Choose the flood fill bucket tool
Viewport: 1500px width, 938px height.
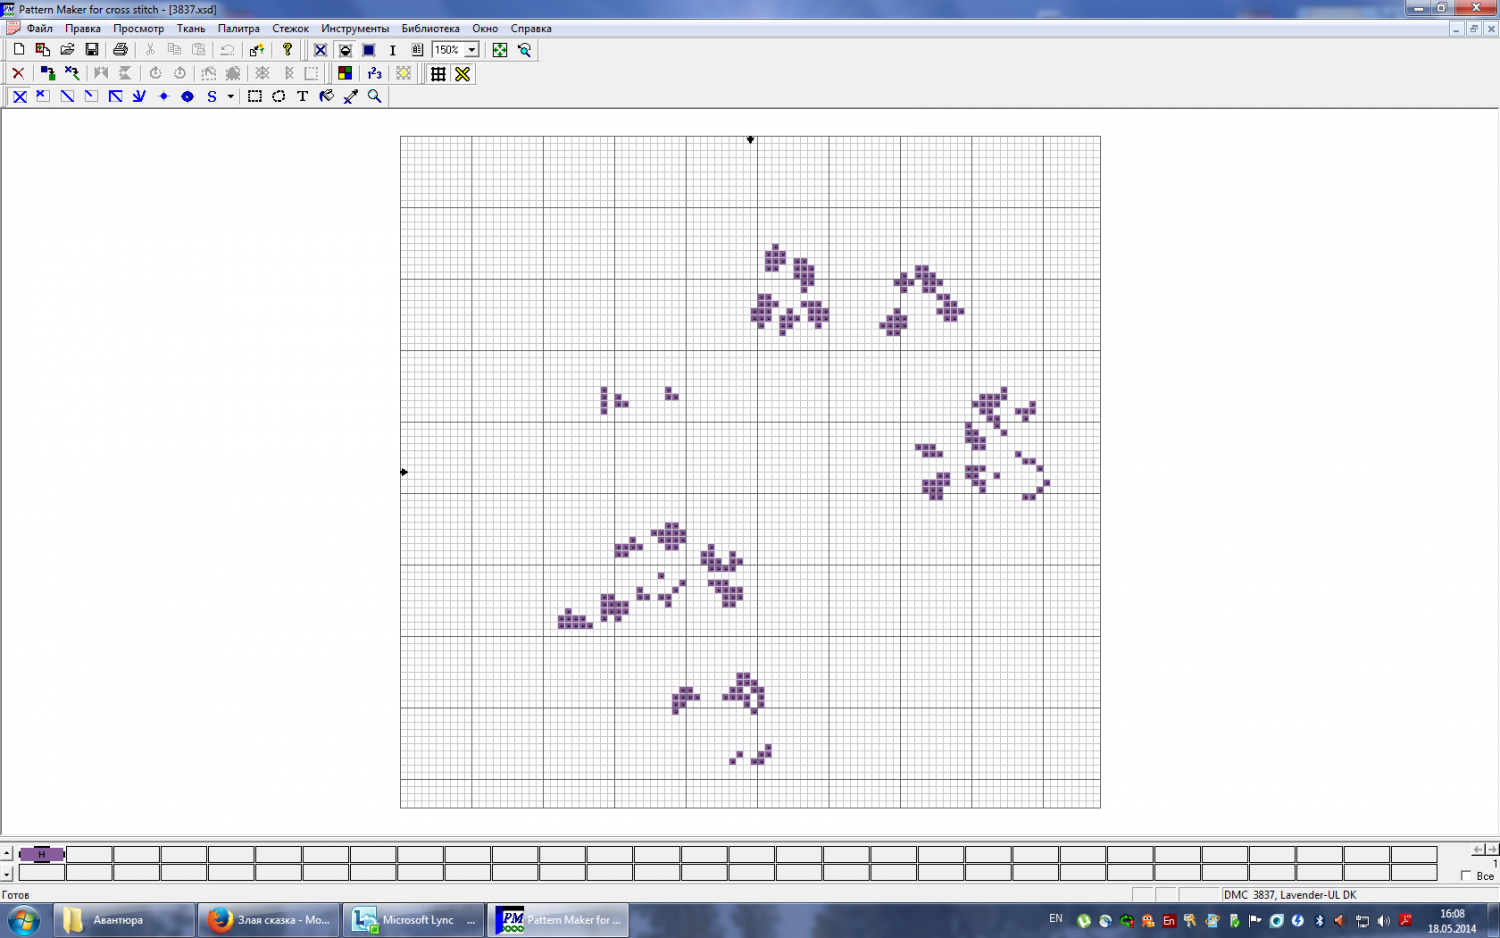point(327,97)
